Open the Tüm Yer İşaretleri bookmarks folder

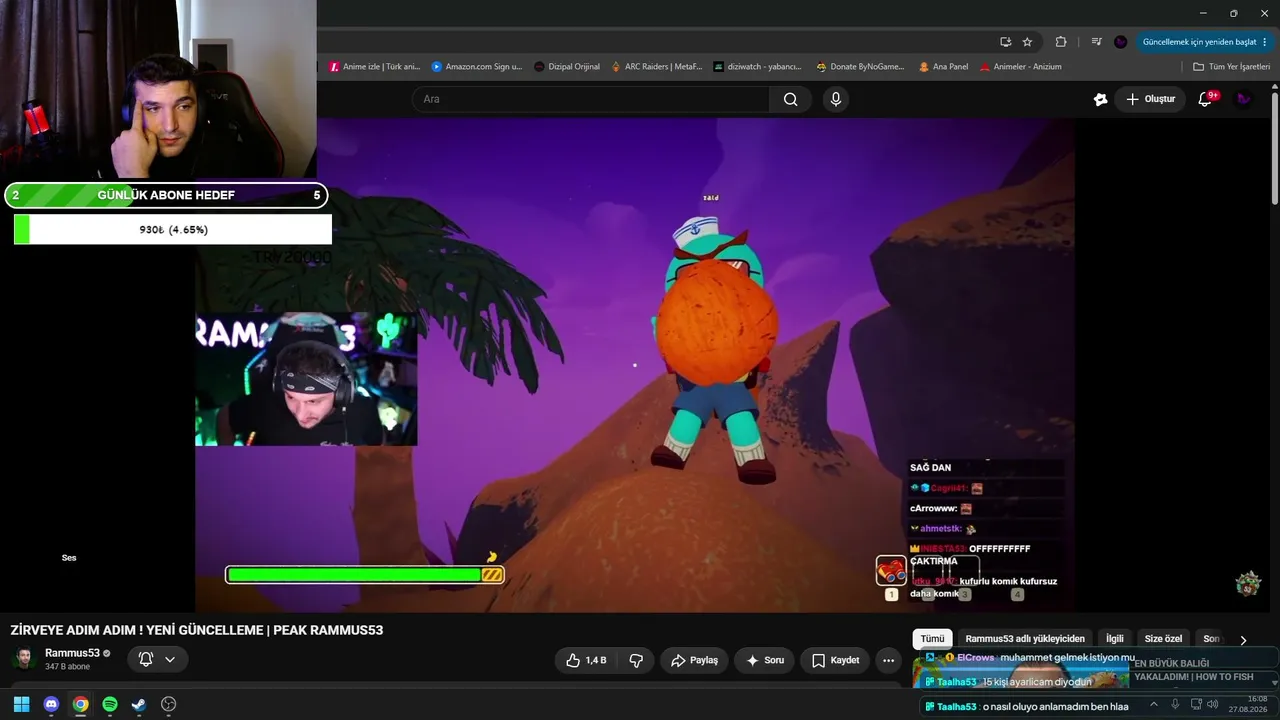(x=1231, y=67)
